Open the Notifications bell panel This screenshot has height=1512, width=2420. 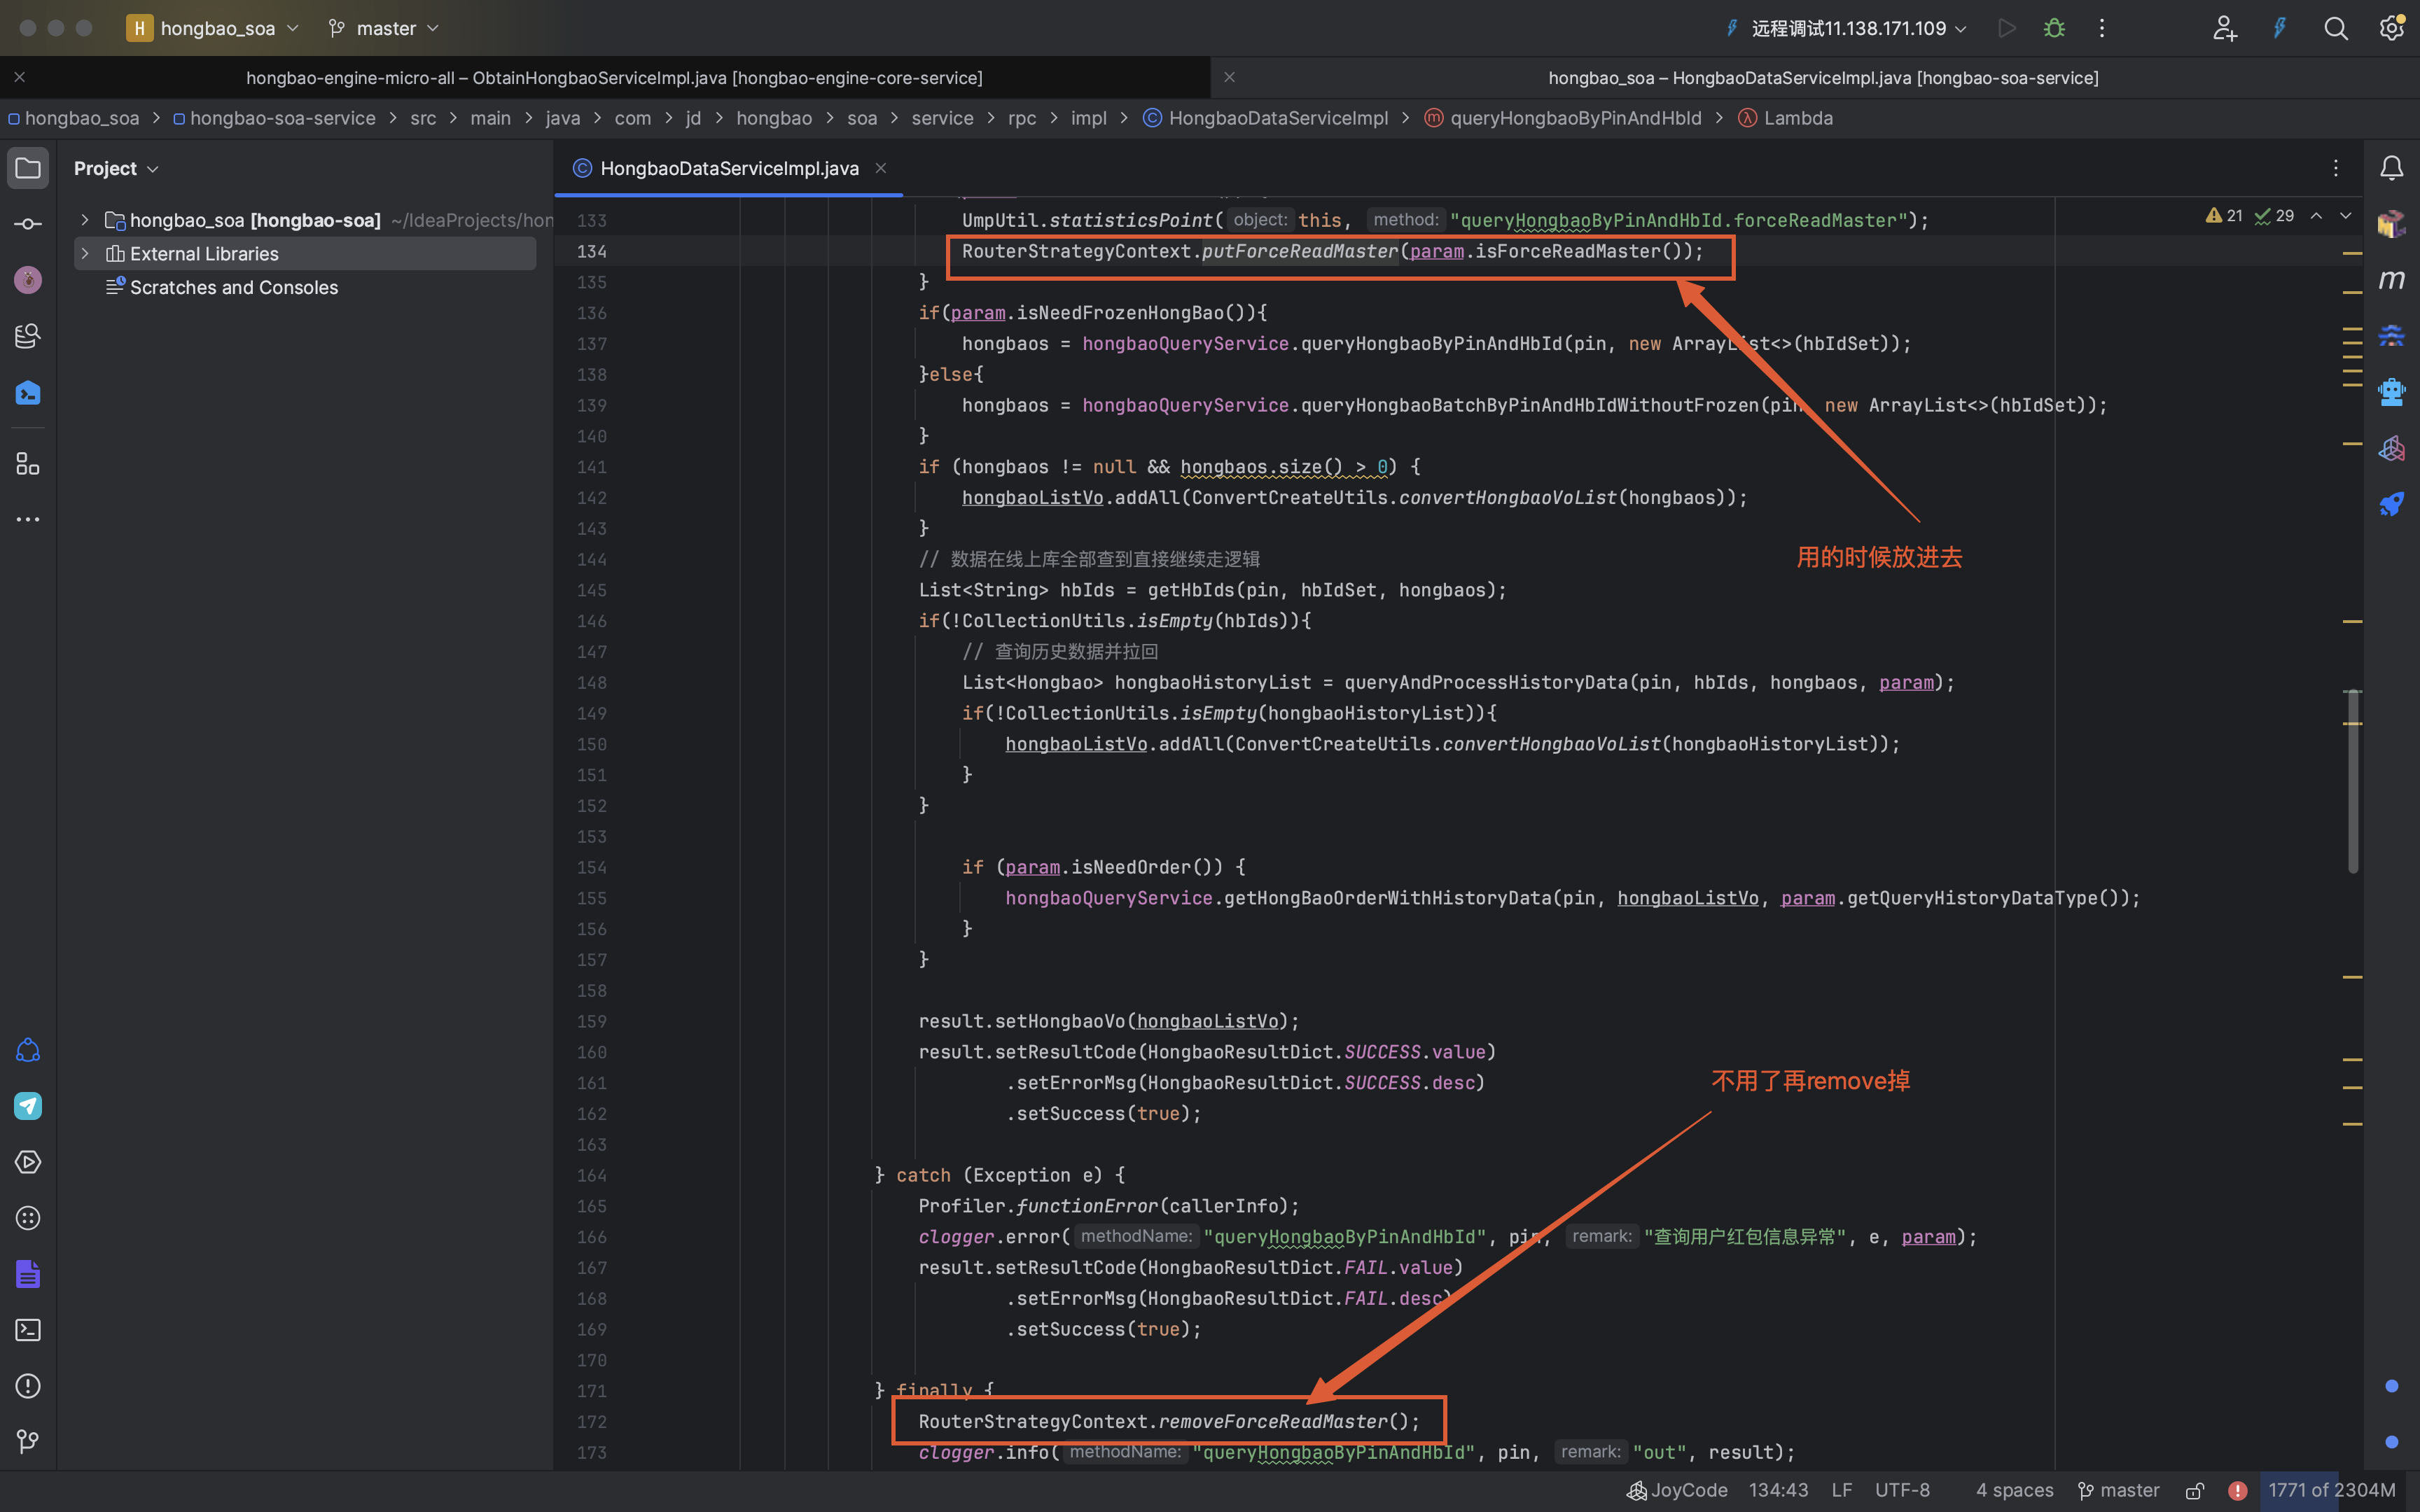click(2393, 168)
